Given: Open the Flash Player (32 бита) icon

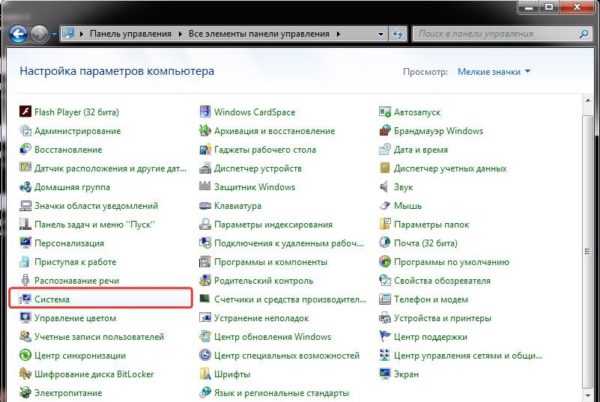Looking at the screenshot, I should point(25,112).
